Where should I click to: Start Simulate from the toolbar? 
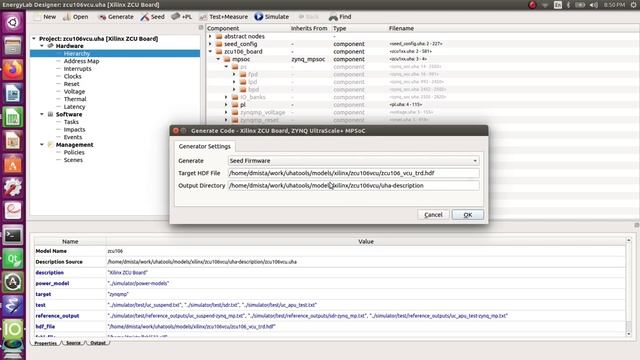point(271,17)
